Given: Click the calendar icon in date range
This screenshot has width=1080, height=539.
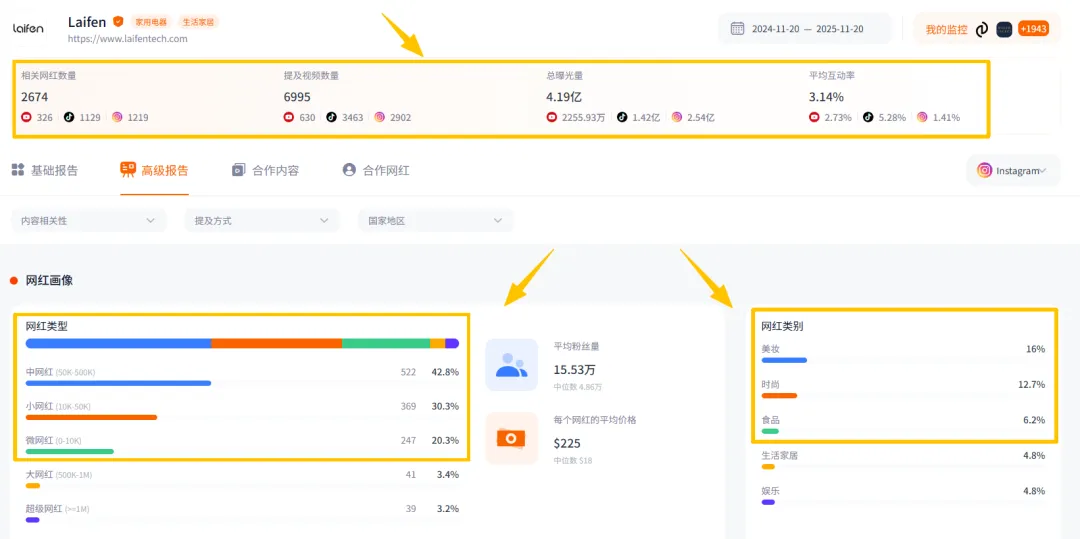Looking at the screenshot, I should point(737,29).
